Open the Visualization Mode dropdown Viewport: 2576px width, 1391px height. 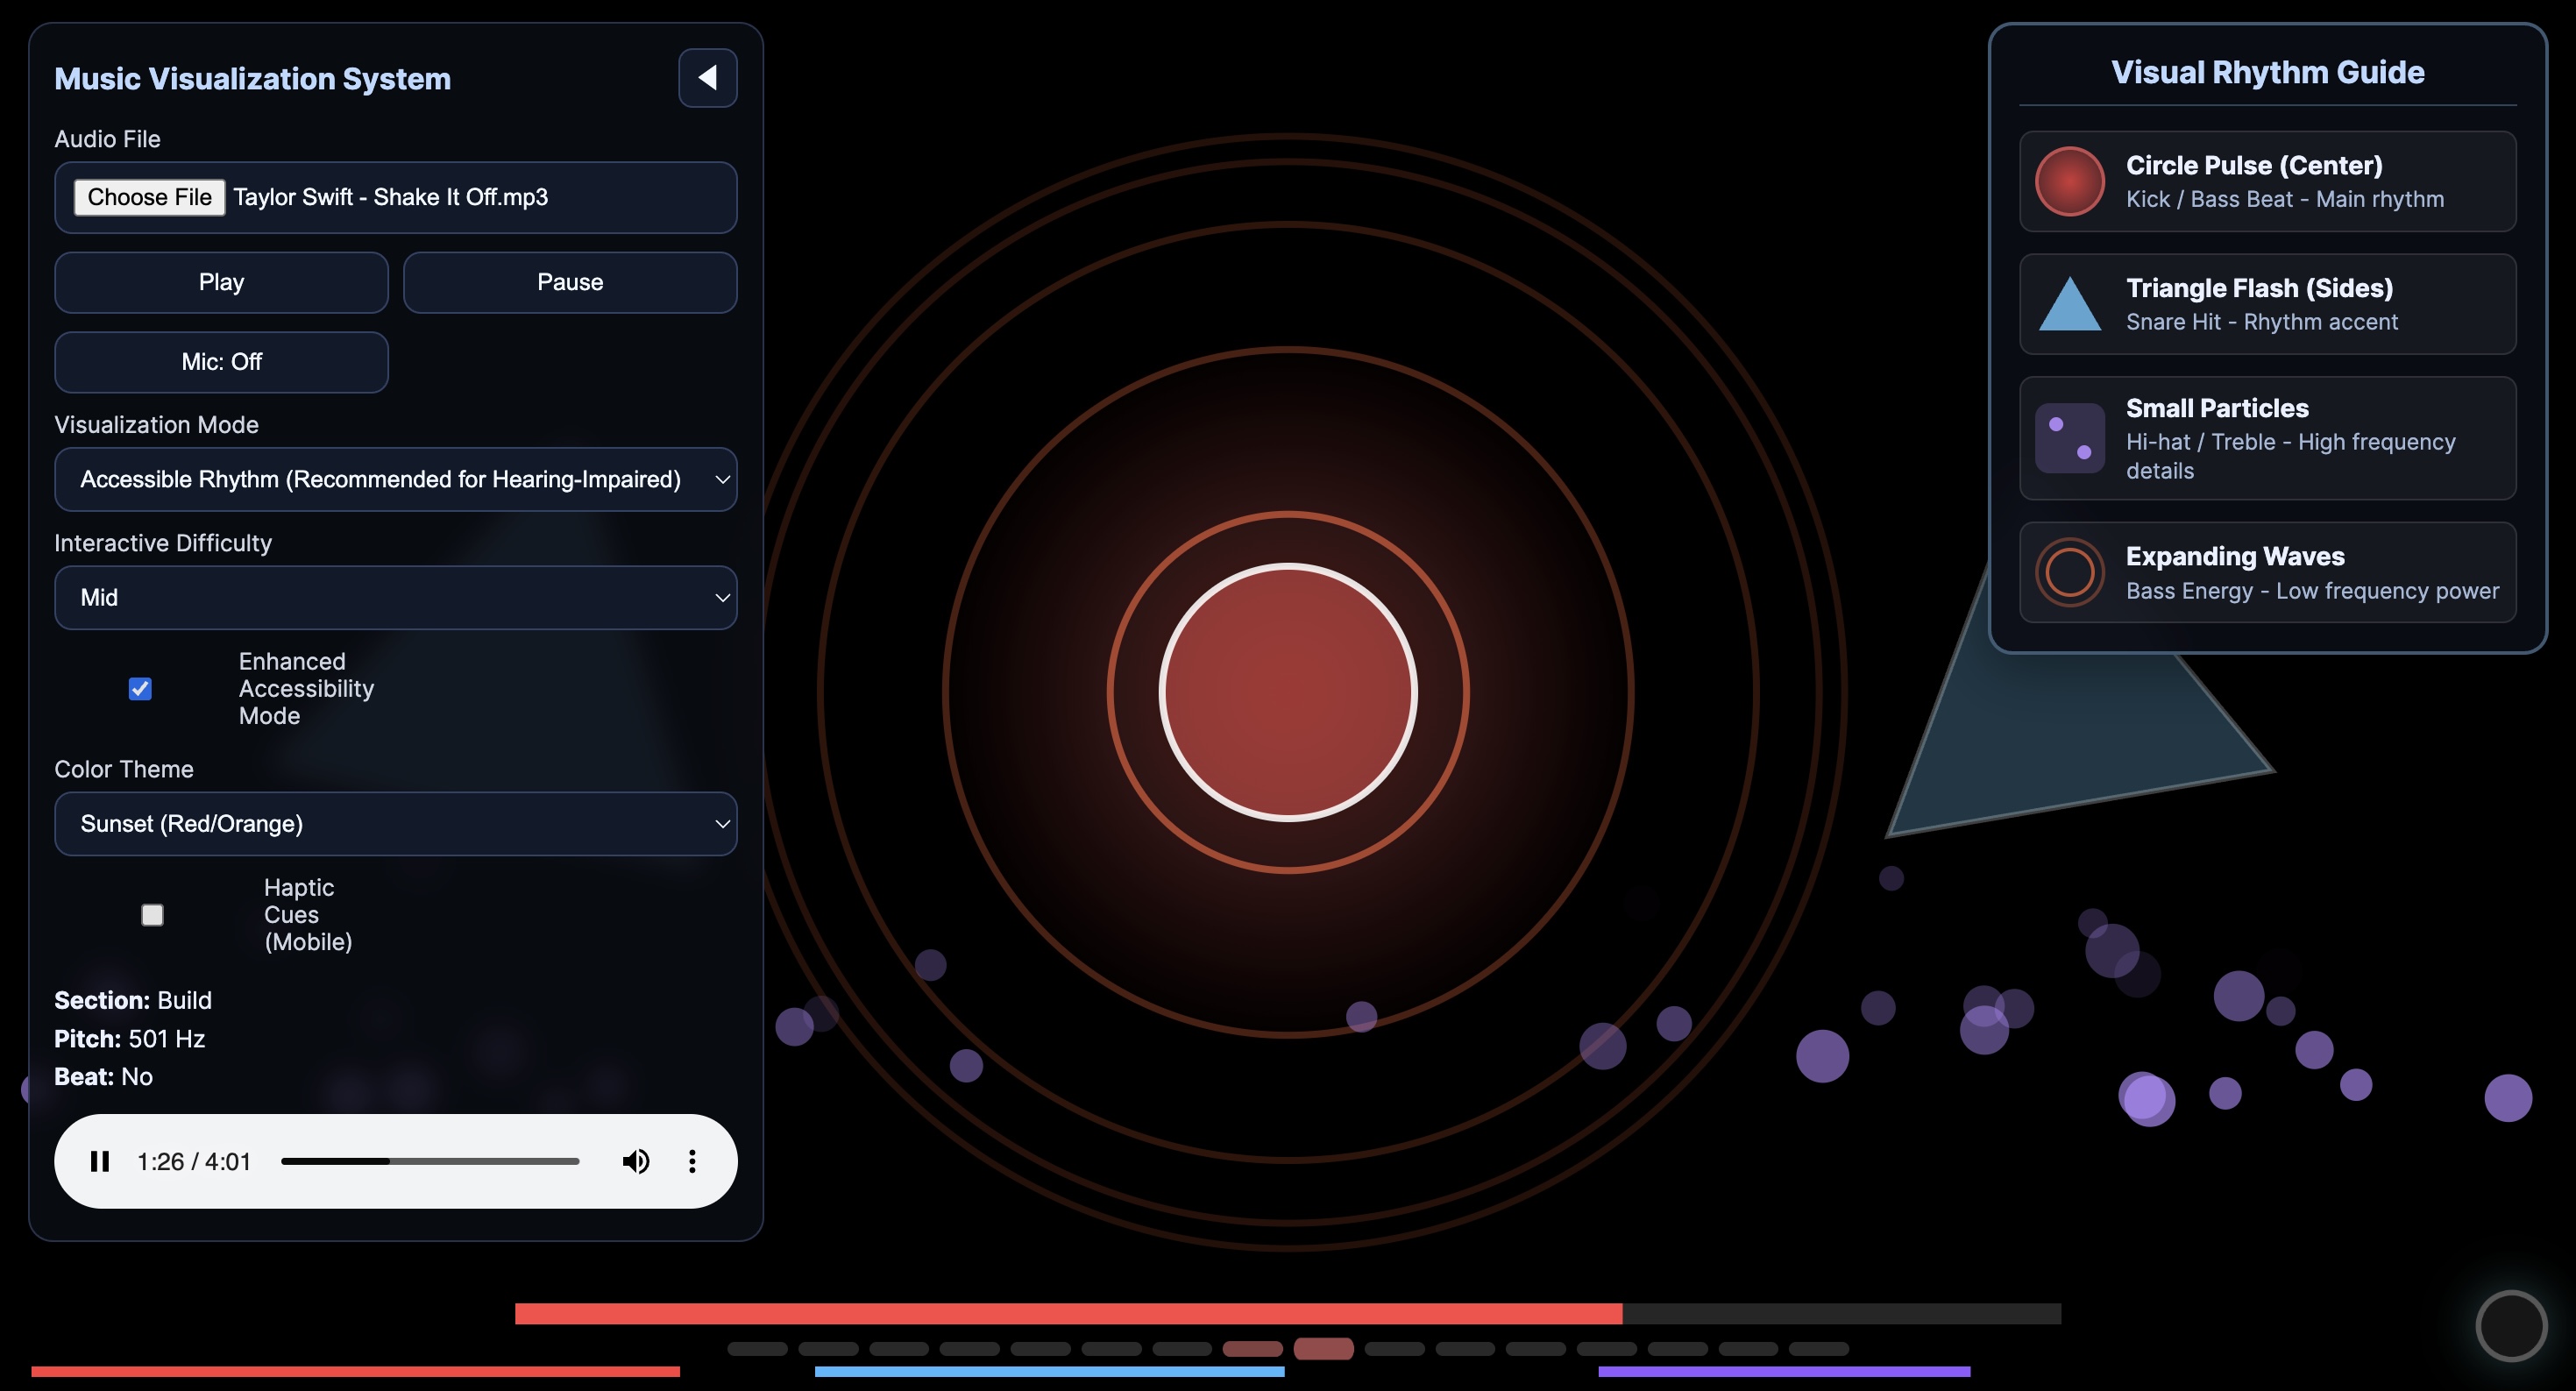coord(395,479)
